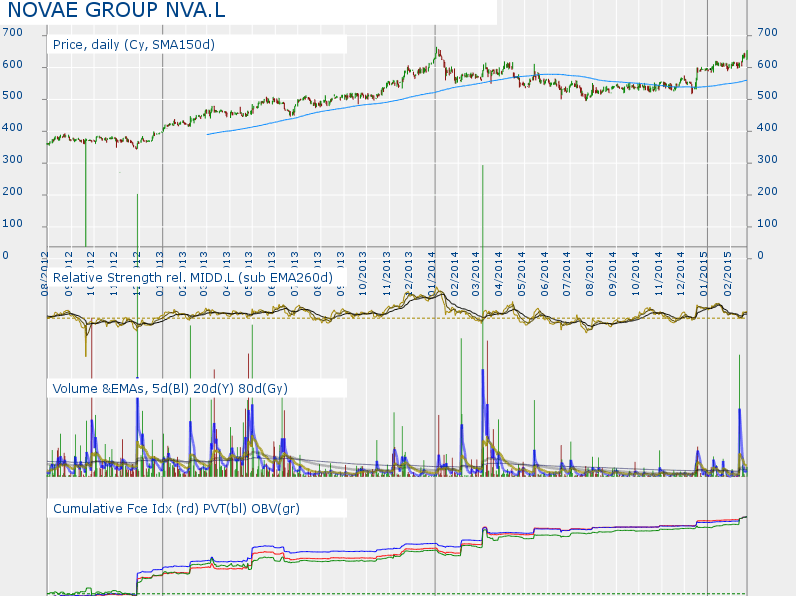Viewport: 796px width, 596px height.
Task: Select the 11/2013 date label on the time axis
Action: (x=386, y=274)
